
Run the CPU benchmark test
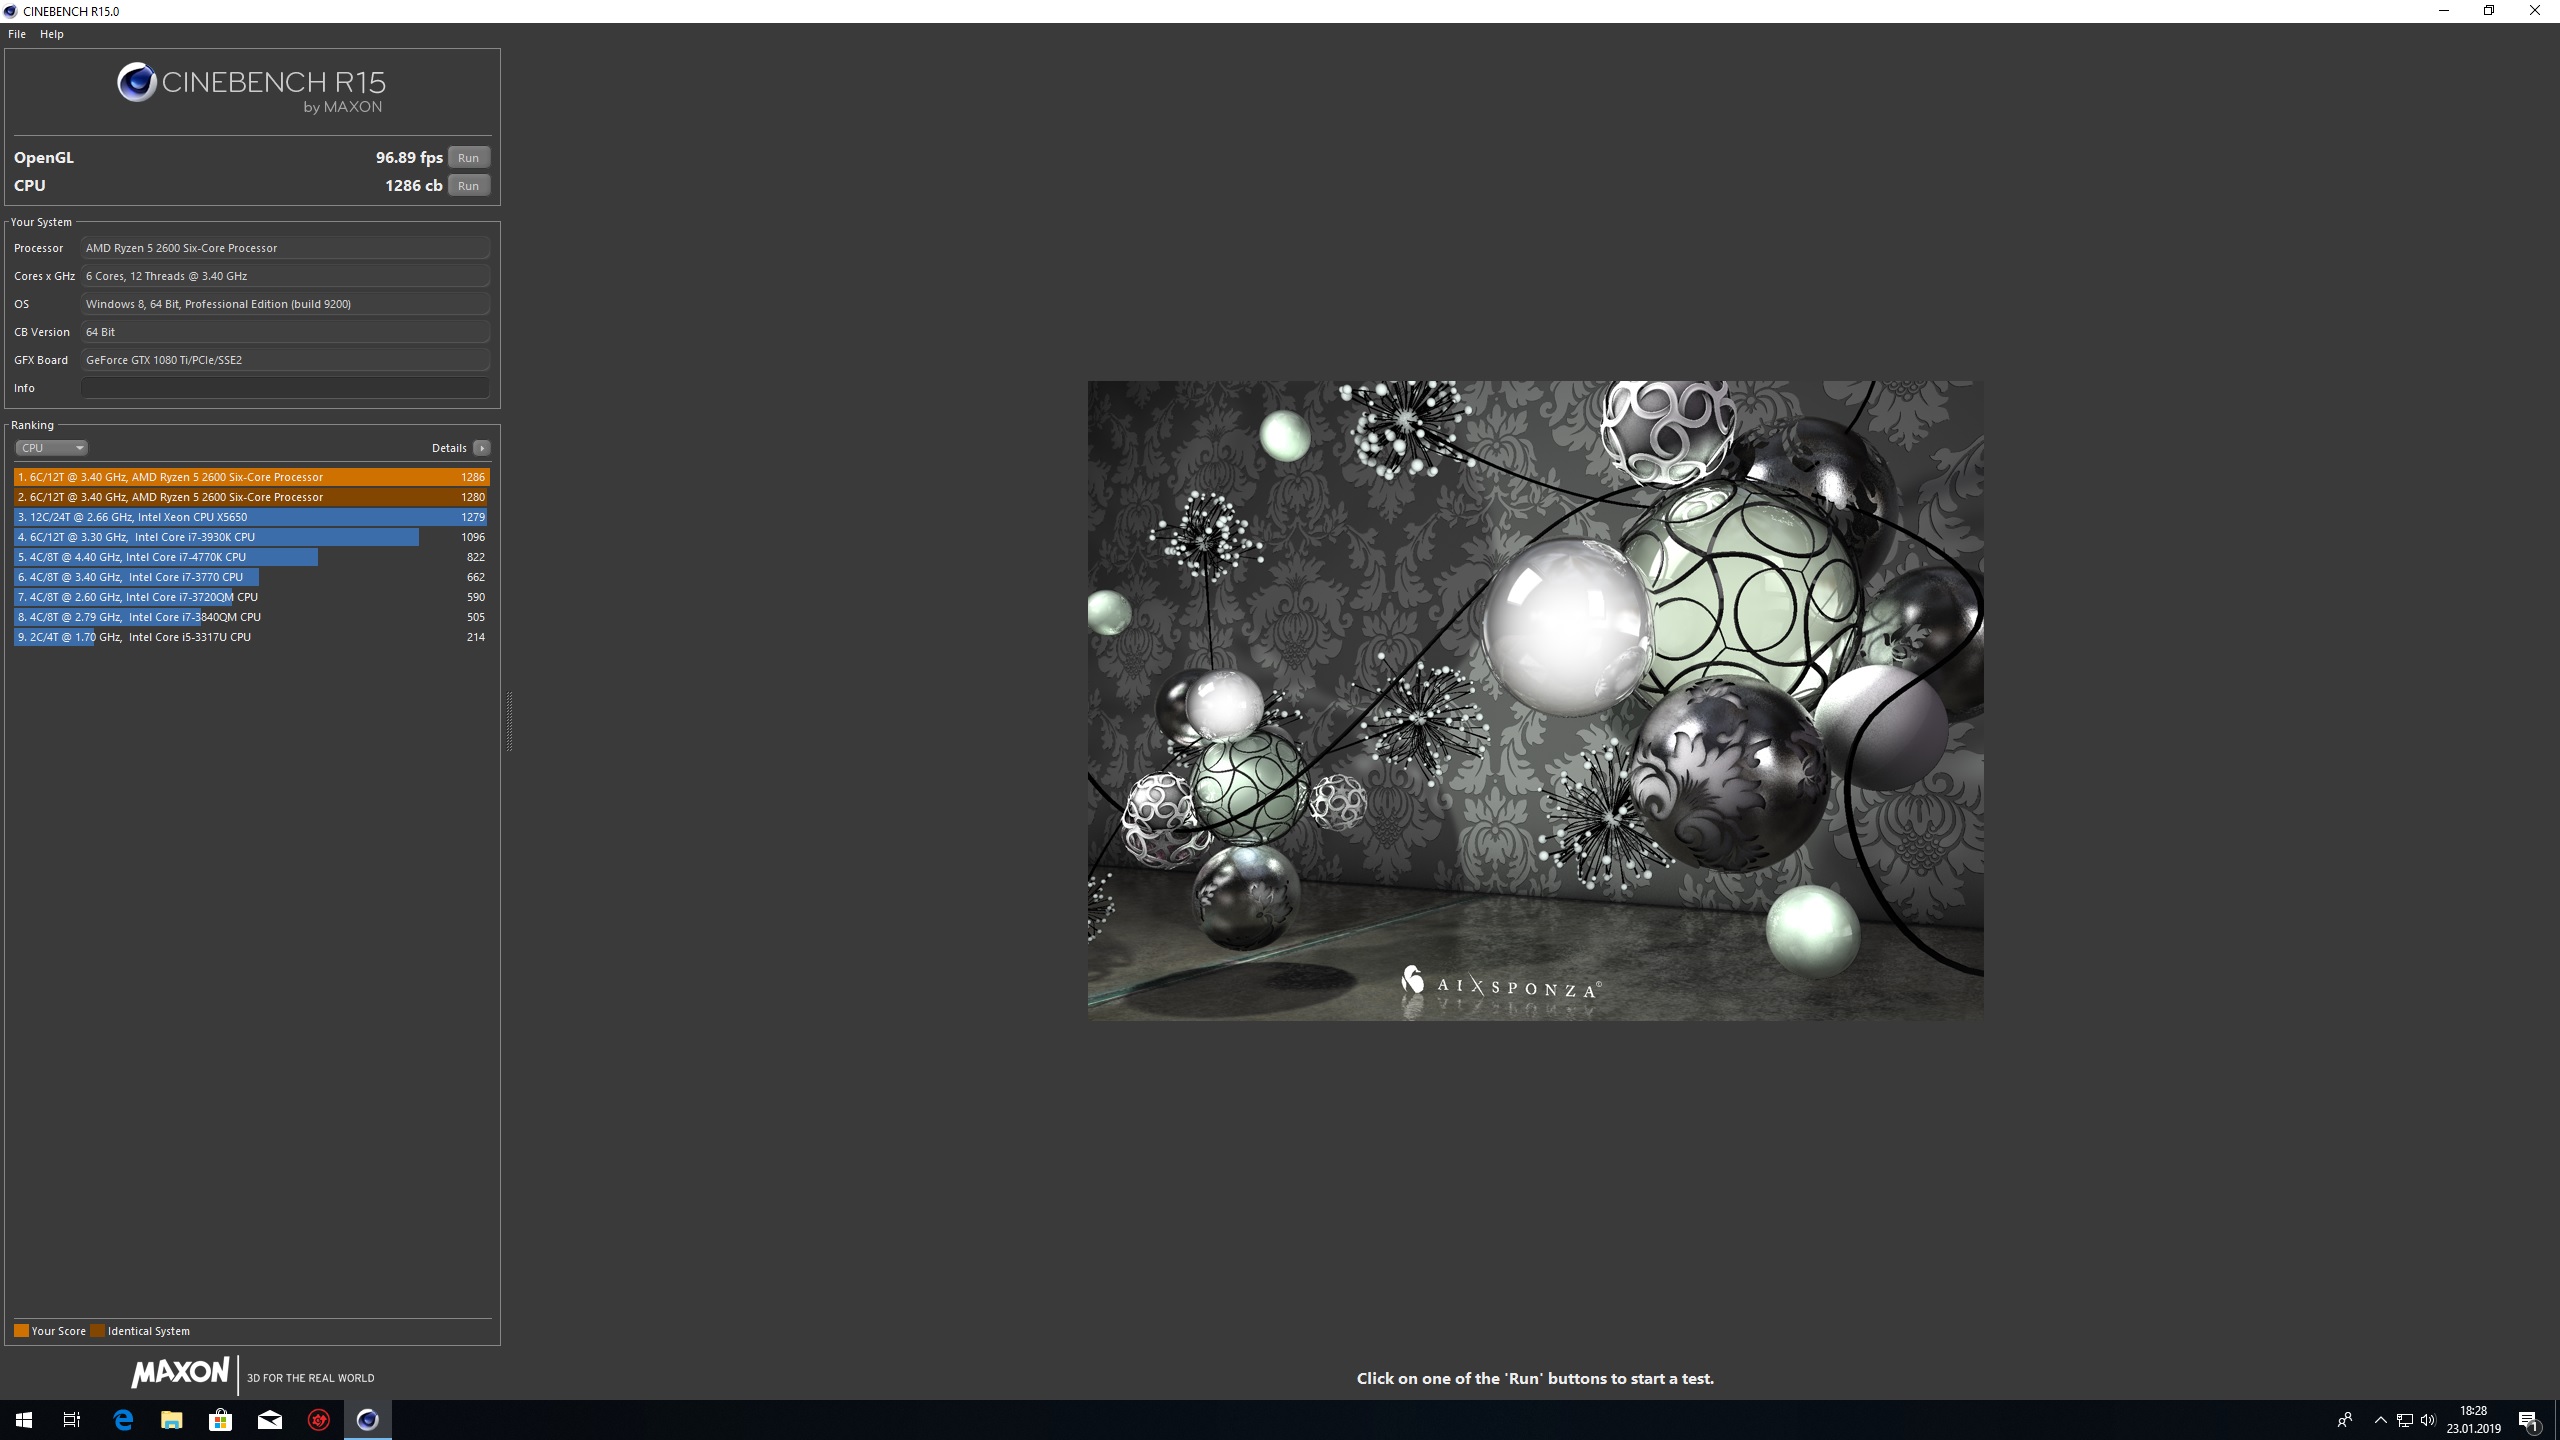(x=468, y=186)
